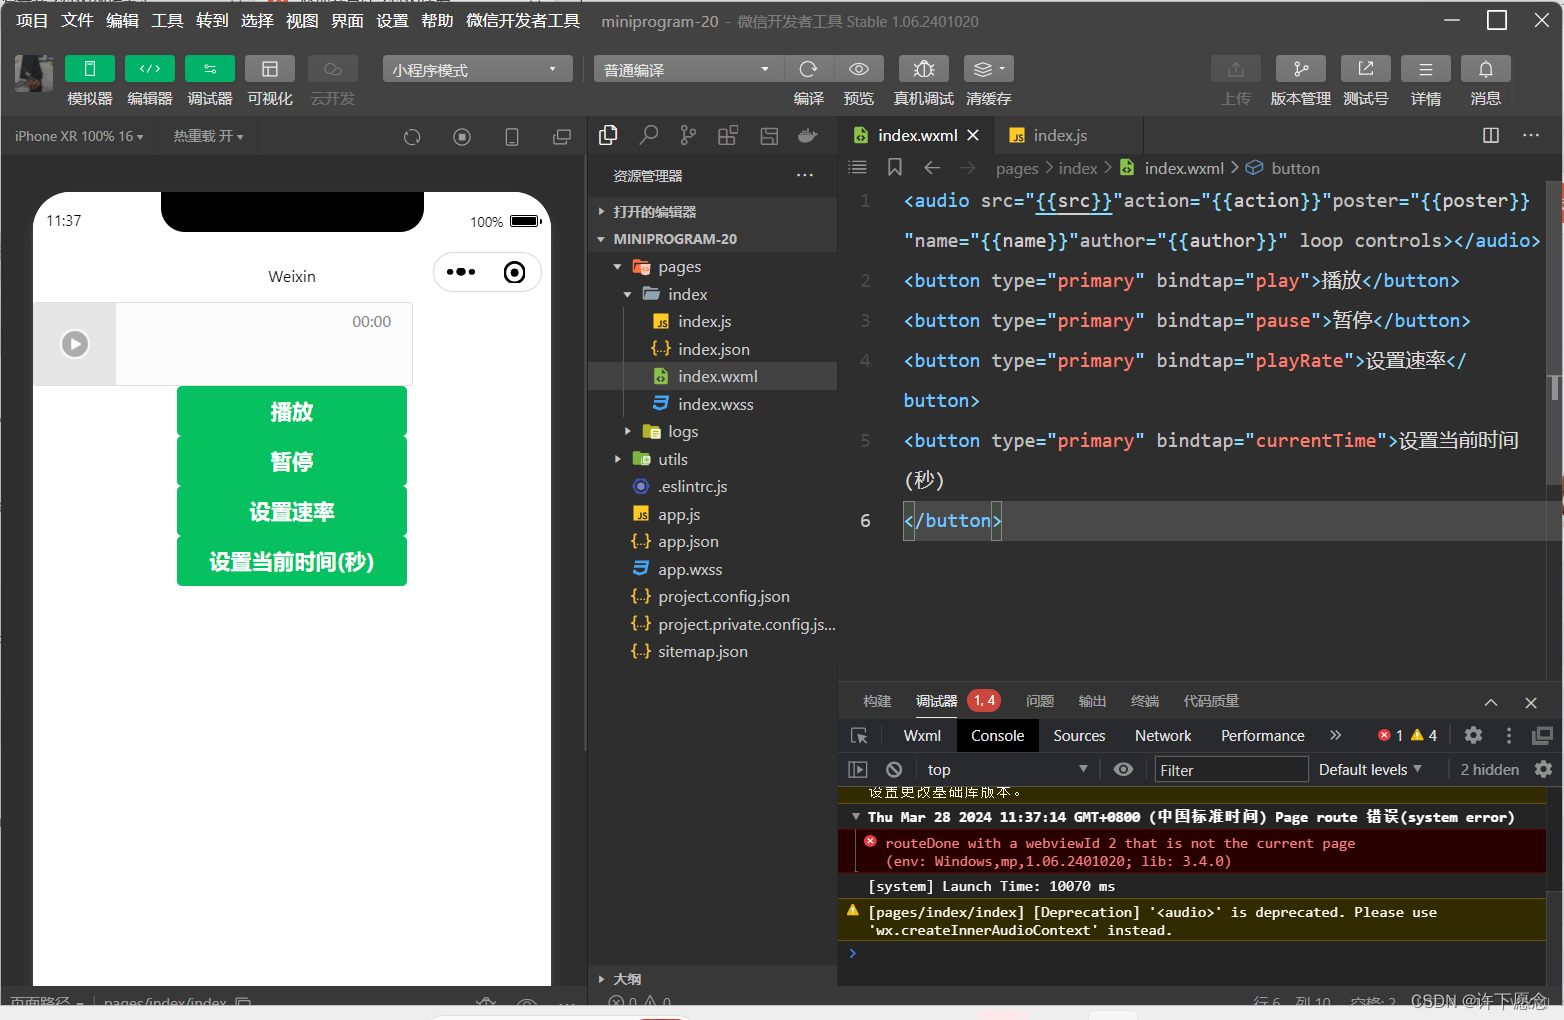Open the iPhone XR device dropdown

79,136
